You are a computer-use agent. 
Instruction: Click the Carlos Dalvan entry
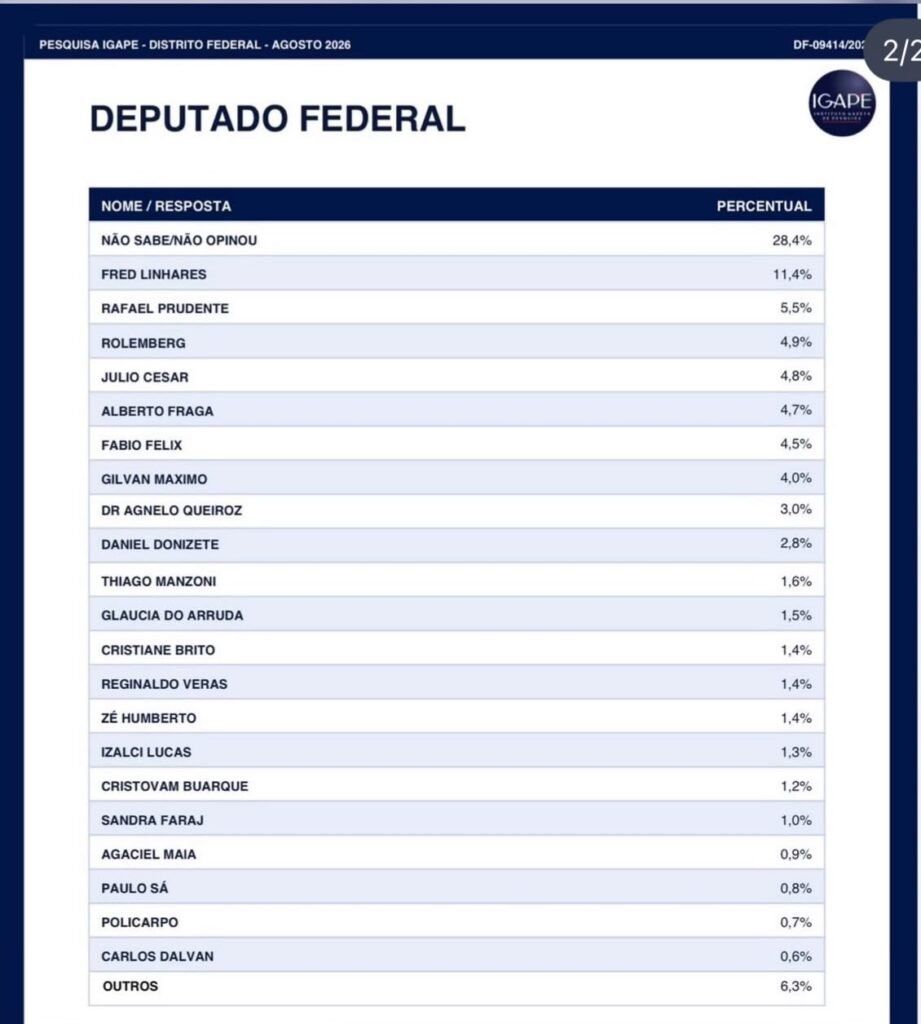point(457,955)
